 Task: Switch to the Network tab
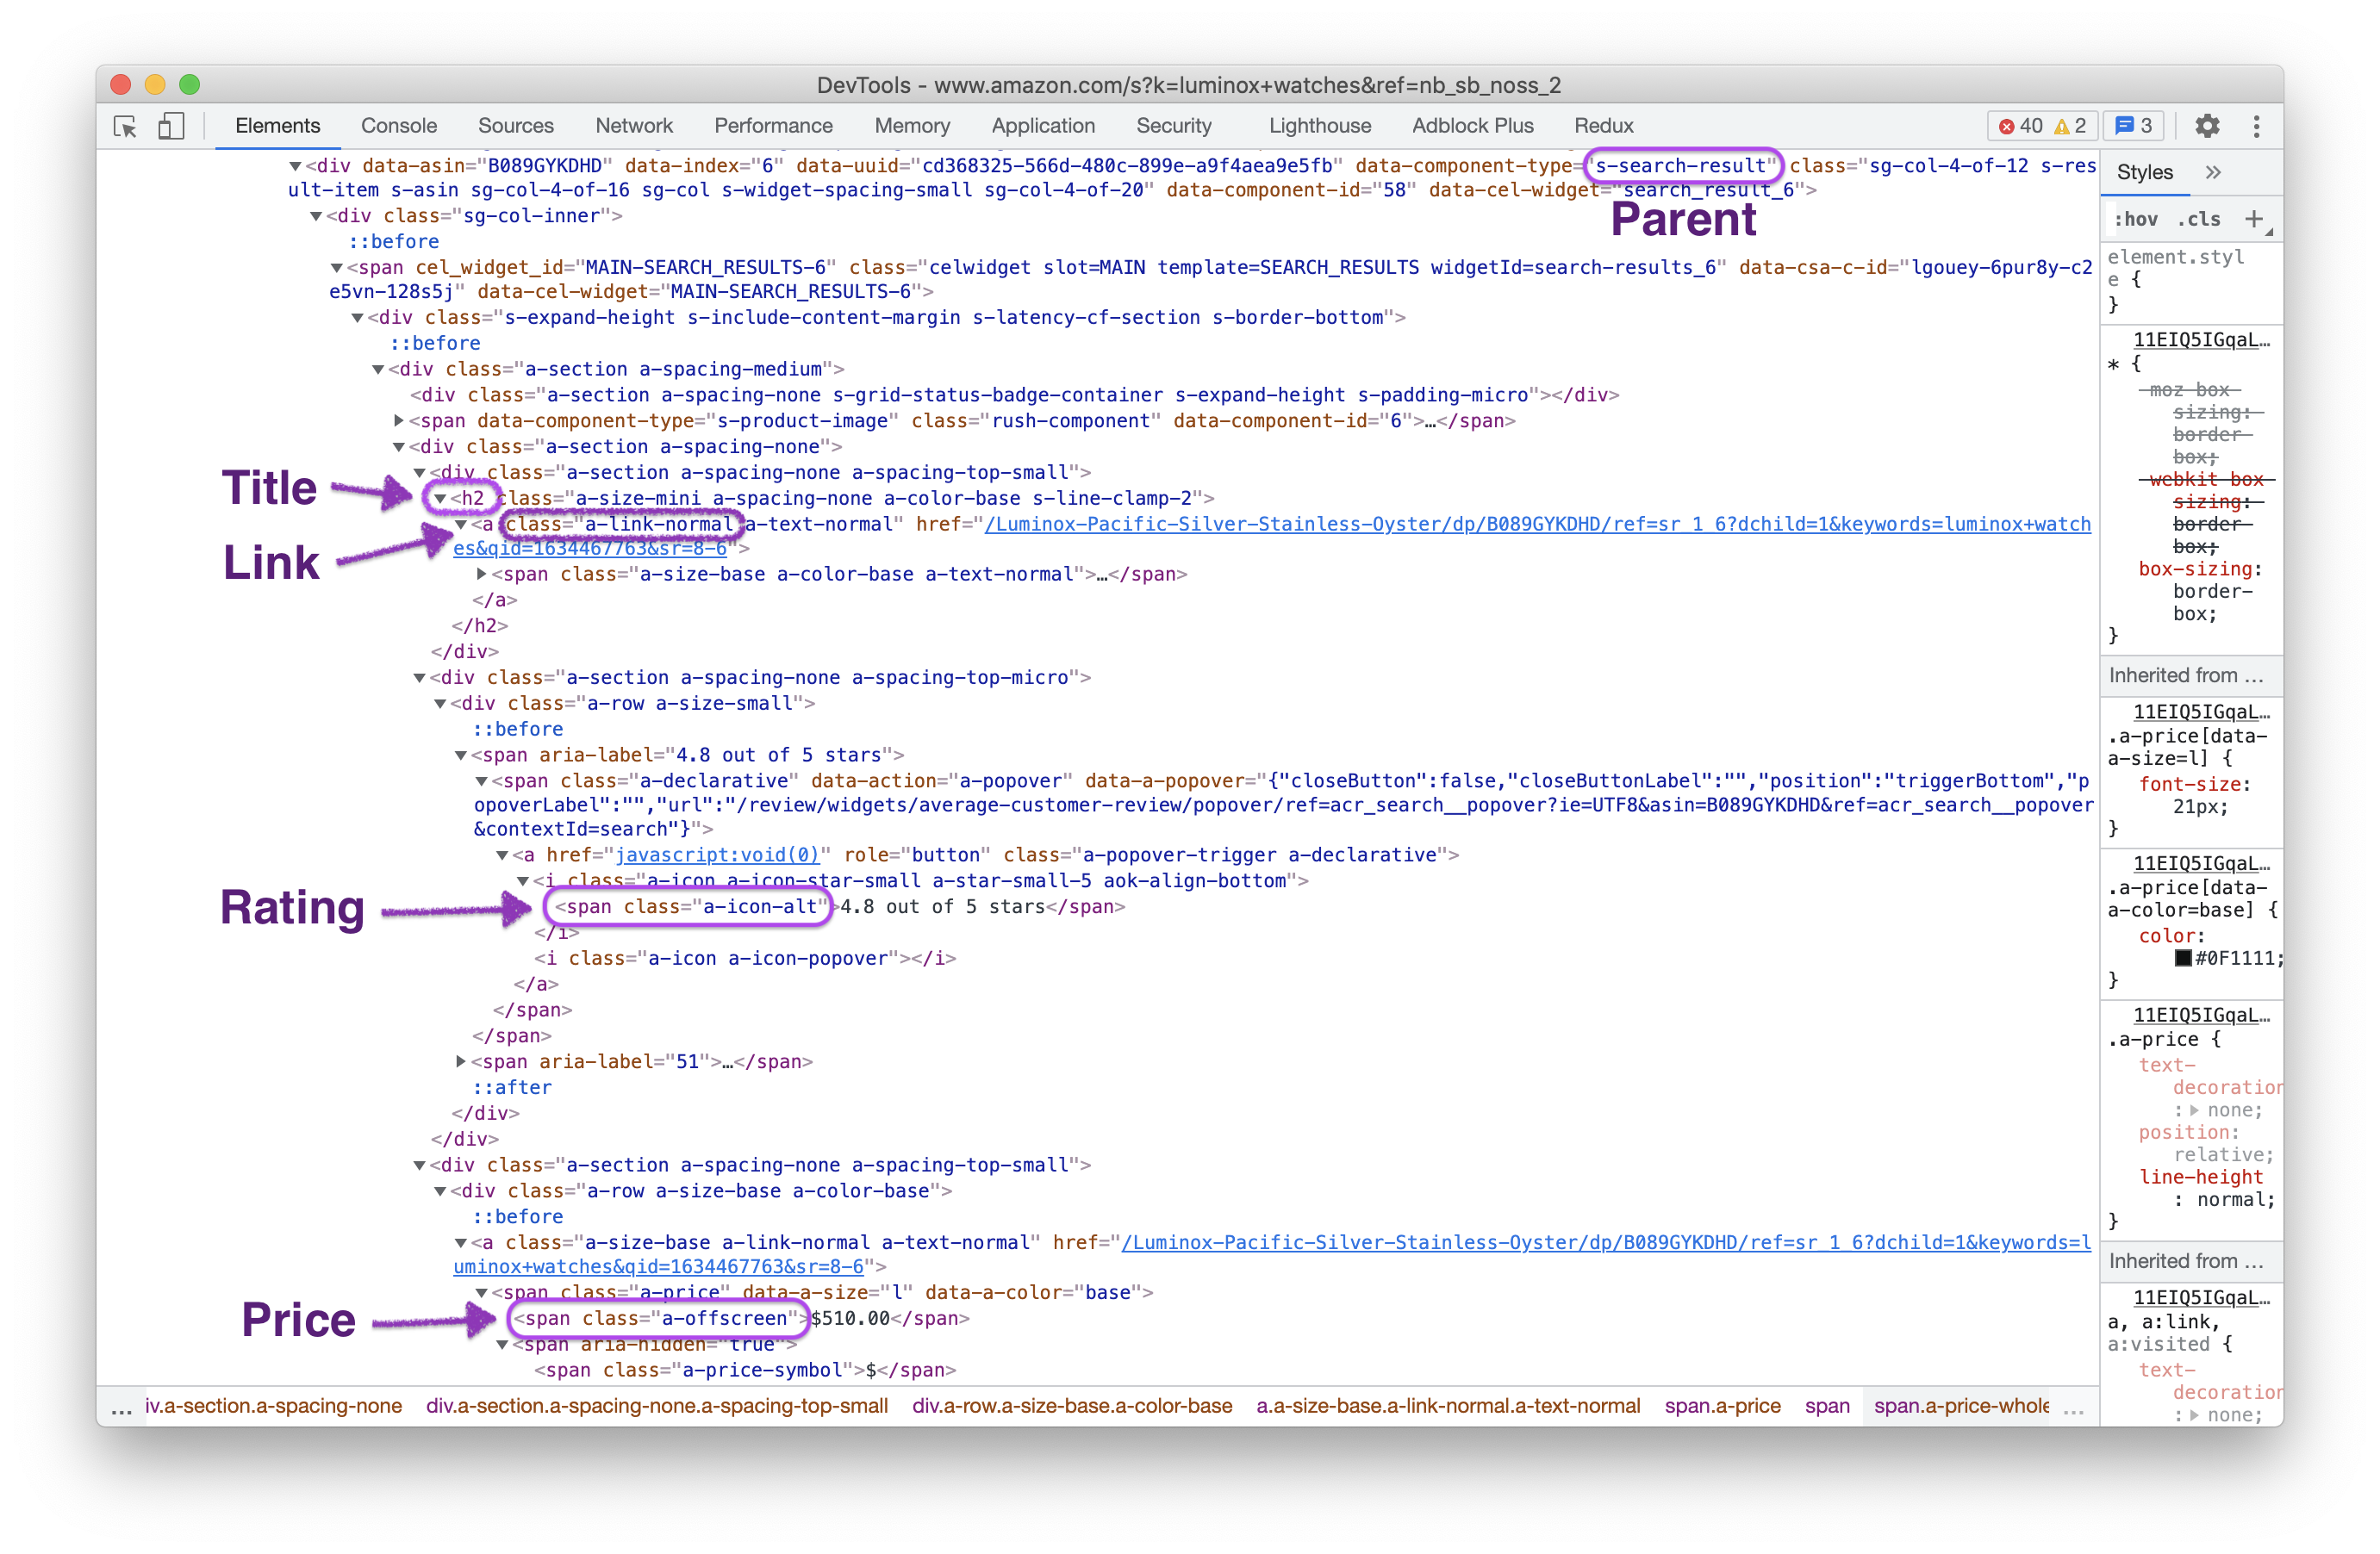pyautogui.click(x=634, y=126)
